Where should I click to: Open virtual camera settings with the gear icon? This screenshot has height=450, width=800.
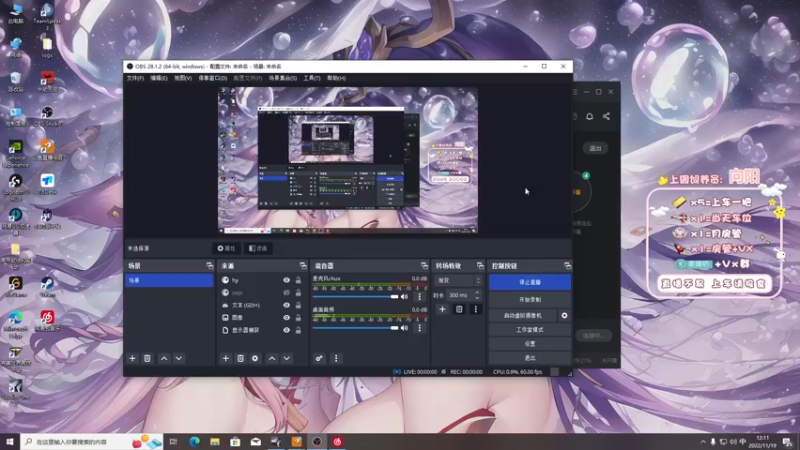click(564, 316)
